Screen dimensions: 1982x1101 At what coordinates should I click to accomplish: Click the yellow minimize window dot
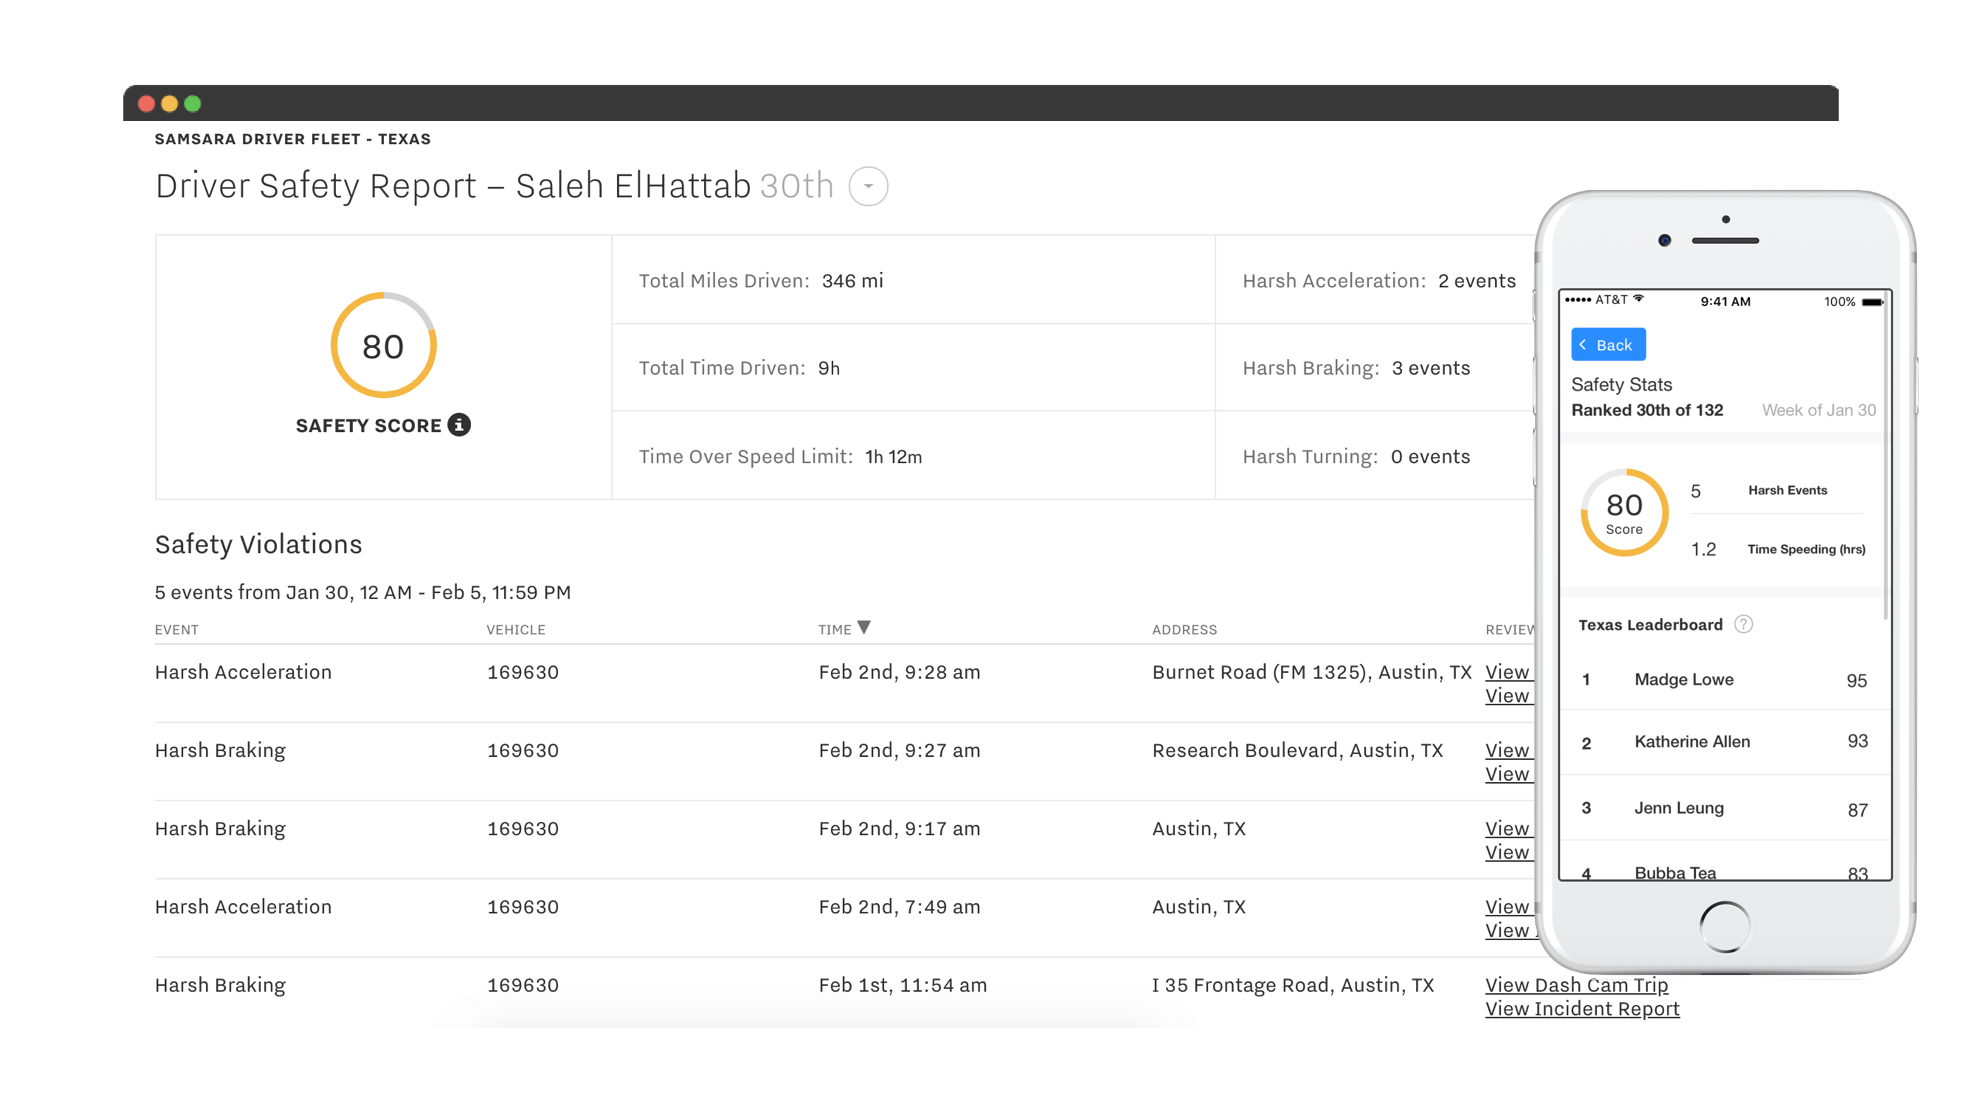coord(169,103)
